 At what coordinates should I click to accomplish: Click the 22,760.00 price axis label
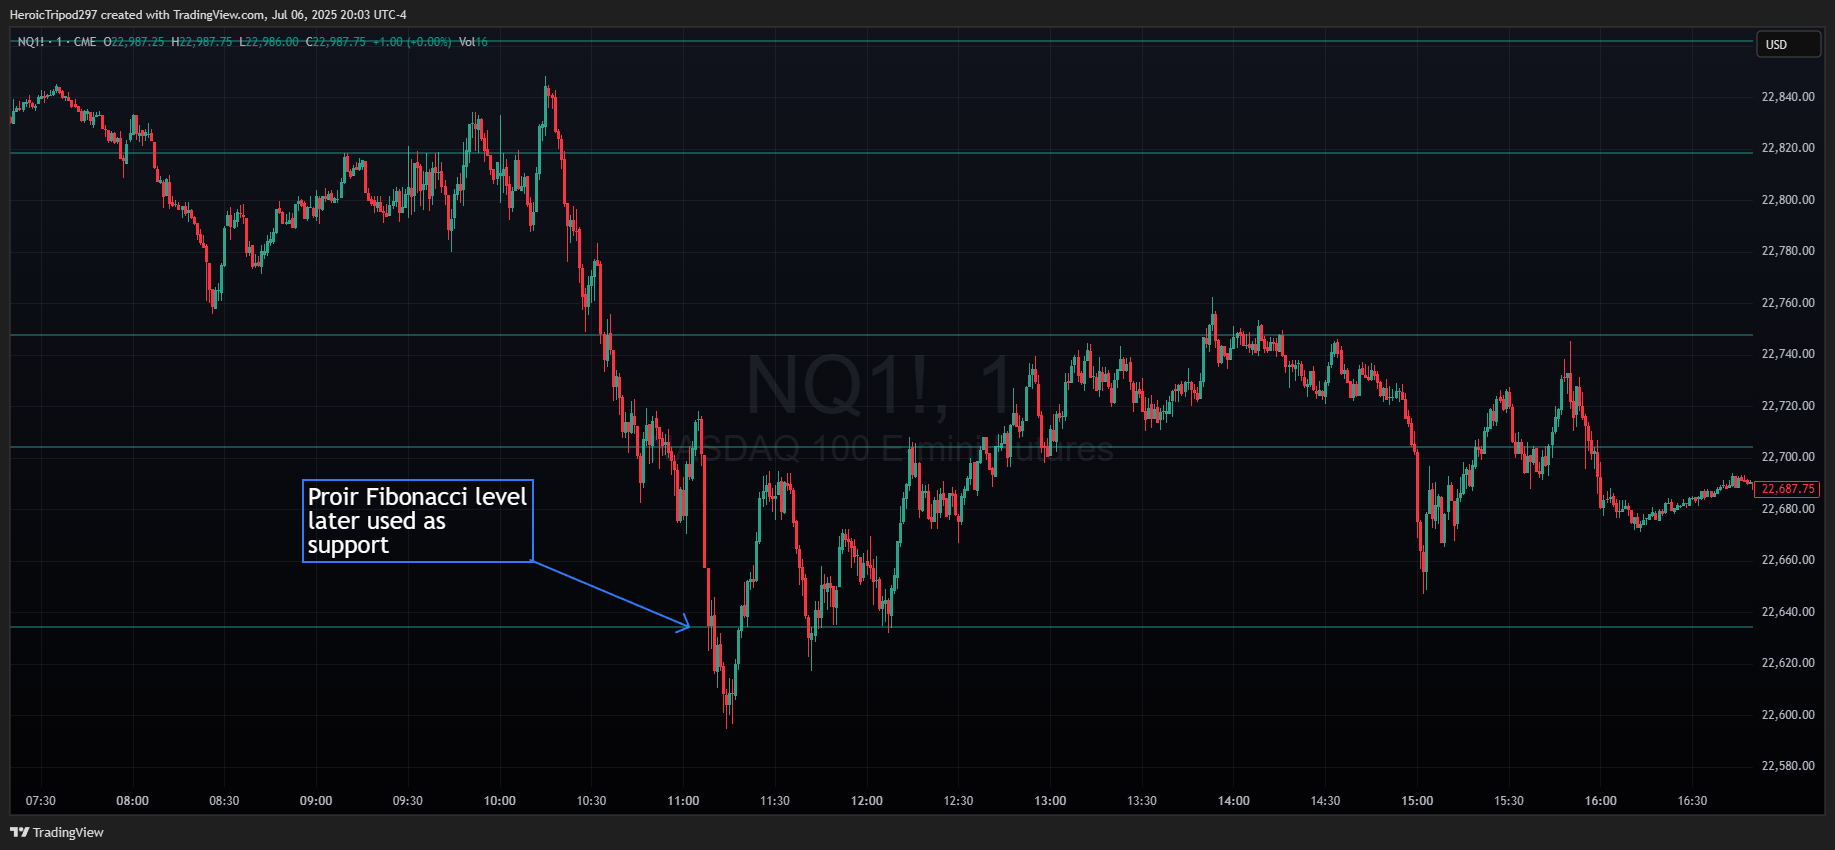point(1788,303)
